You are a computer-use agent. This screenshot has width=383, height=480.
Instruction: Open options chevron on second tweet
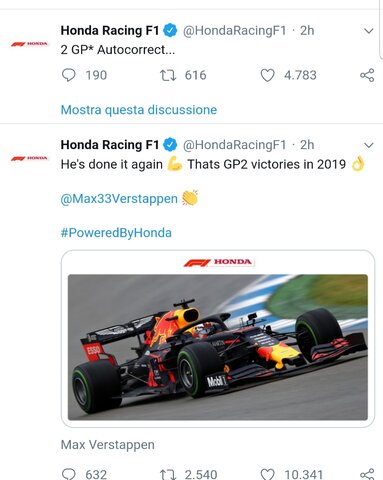369,145
